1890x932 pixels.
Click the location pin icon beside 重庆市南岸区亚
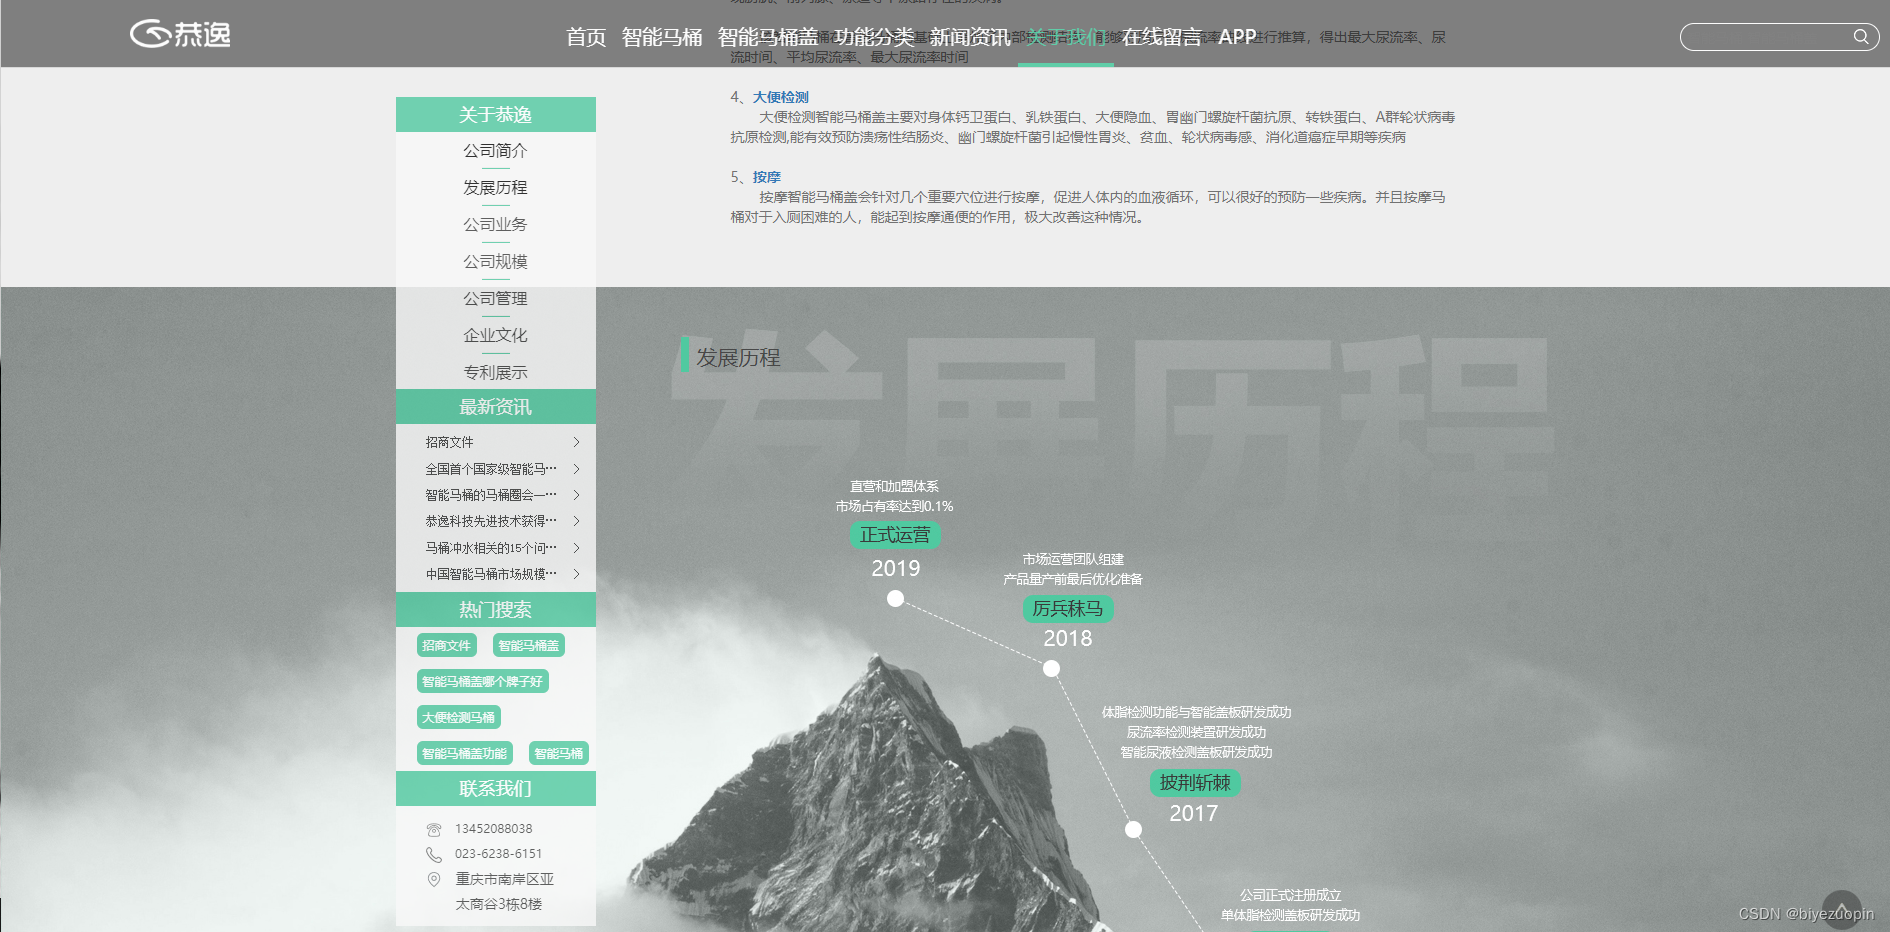(434, 879)
